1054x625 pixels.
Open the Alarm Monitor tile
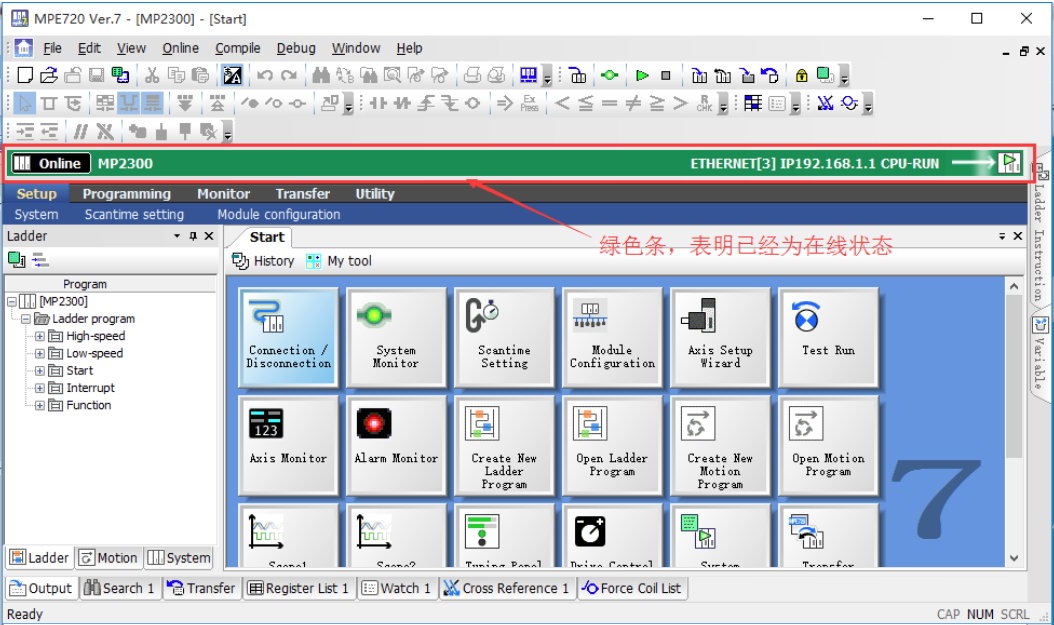click(x=396, y=445)
